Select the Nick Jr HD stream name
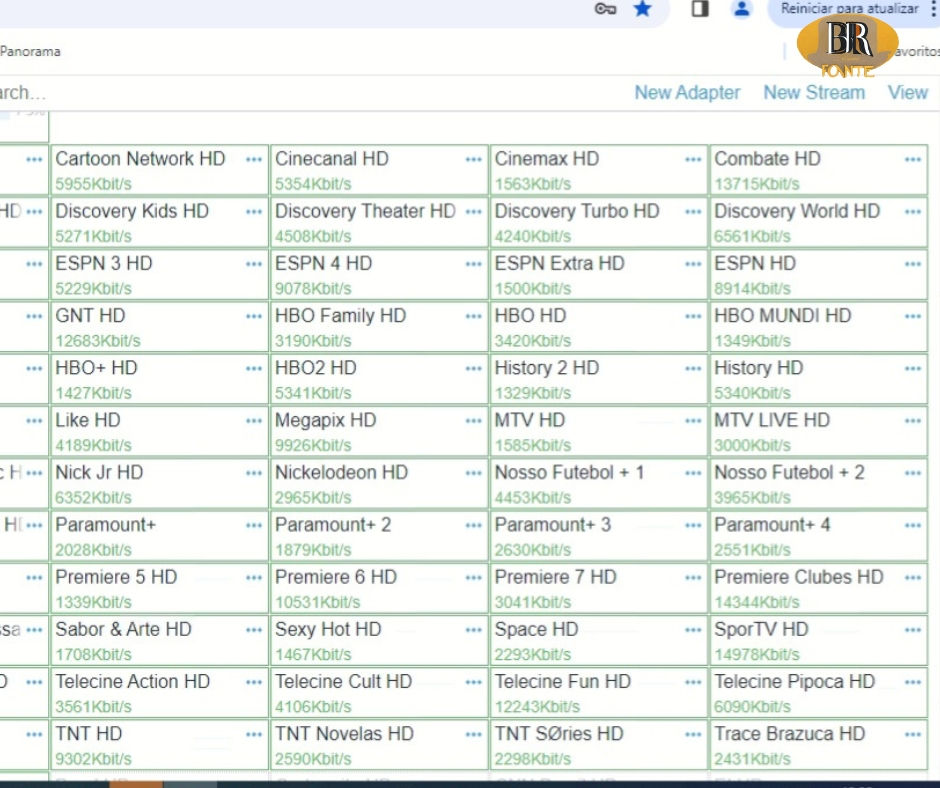Viewport: 940px width, 788px height. coord(99,472)
